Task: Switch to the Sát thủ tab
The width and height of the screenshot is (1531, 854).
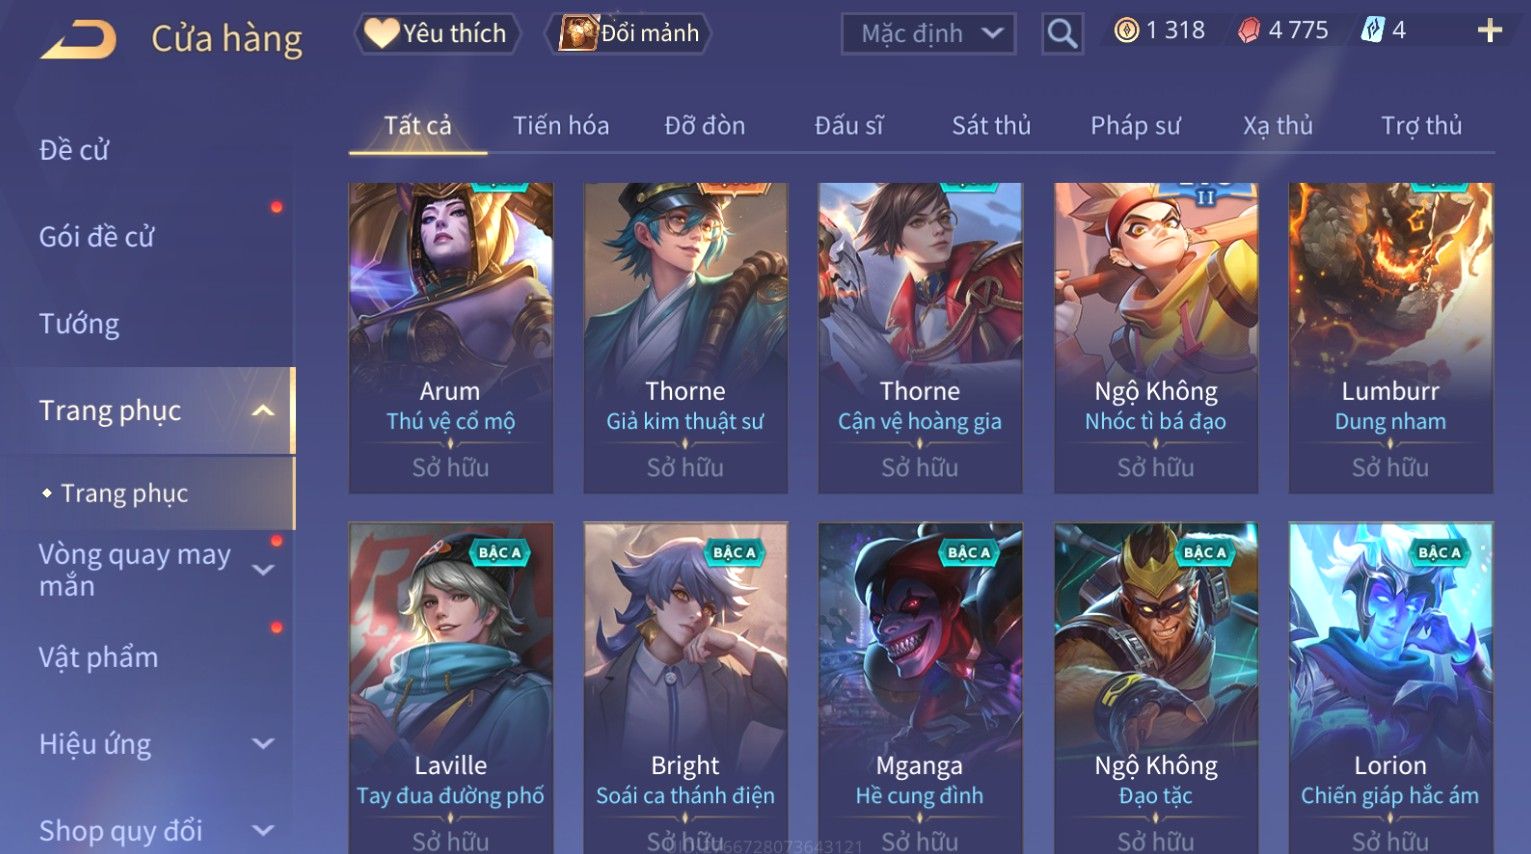Action: [x=991, y=125]
